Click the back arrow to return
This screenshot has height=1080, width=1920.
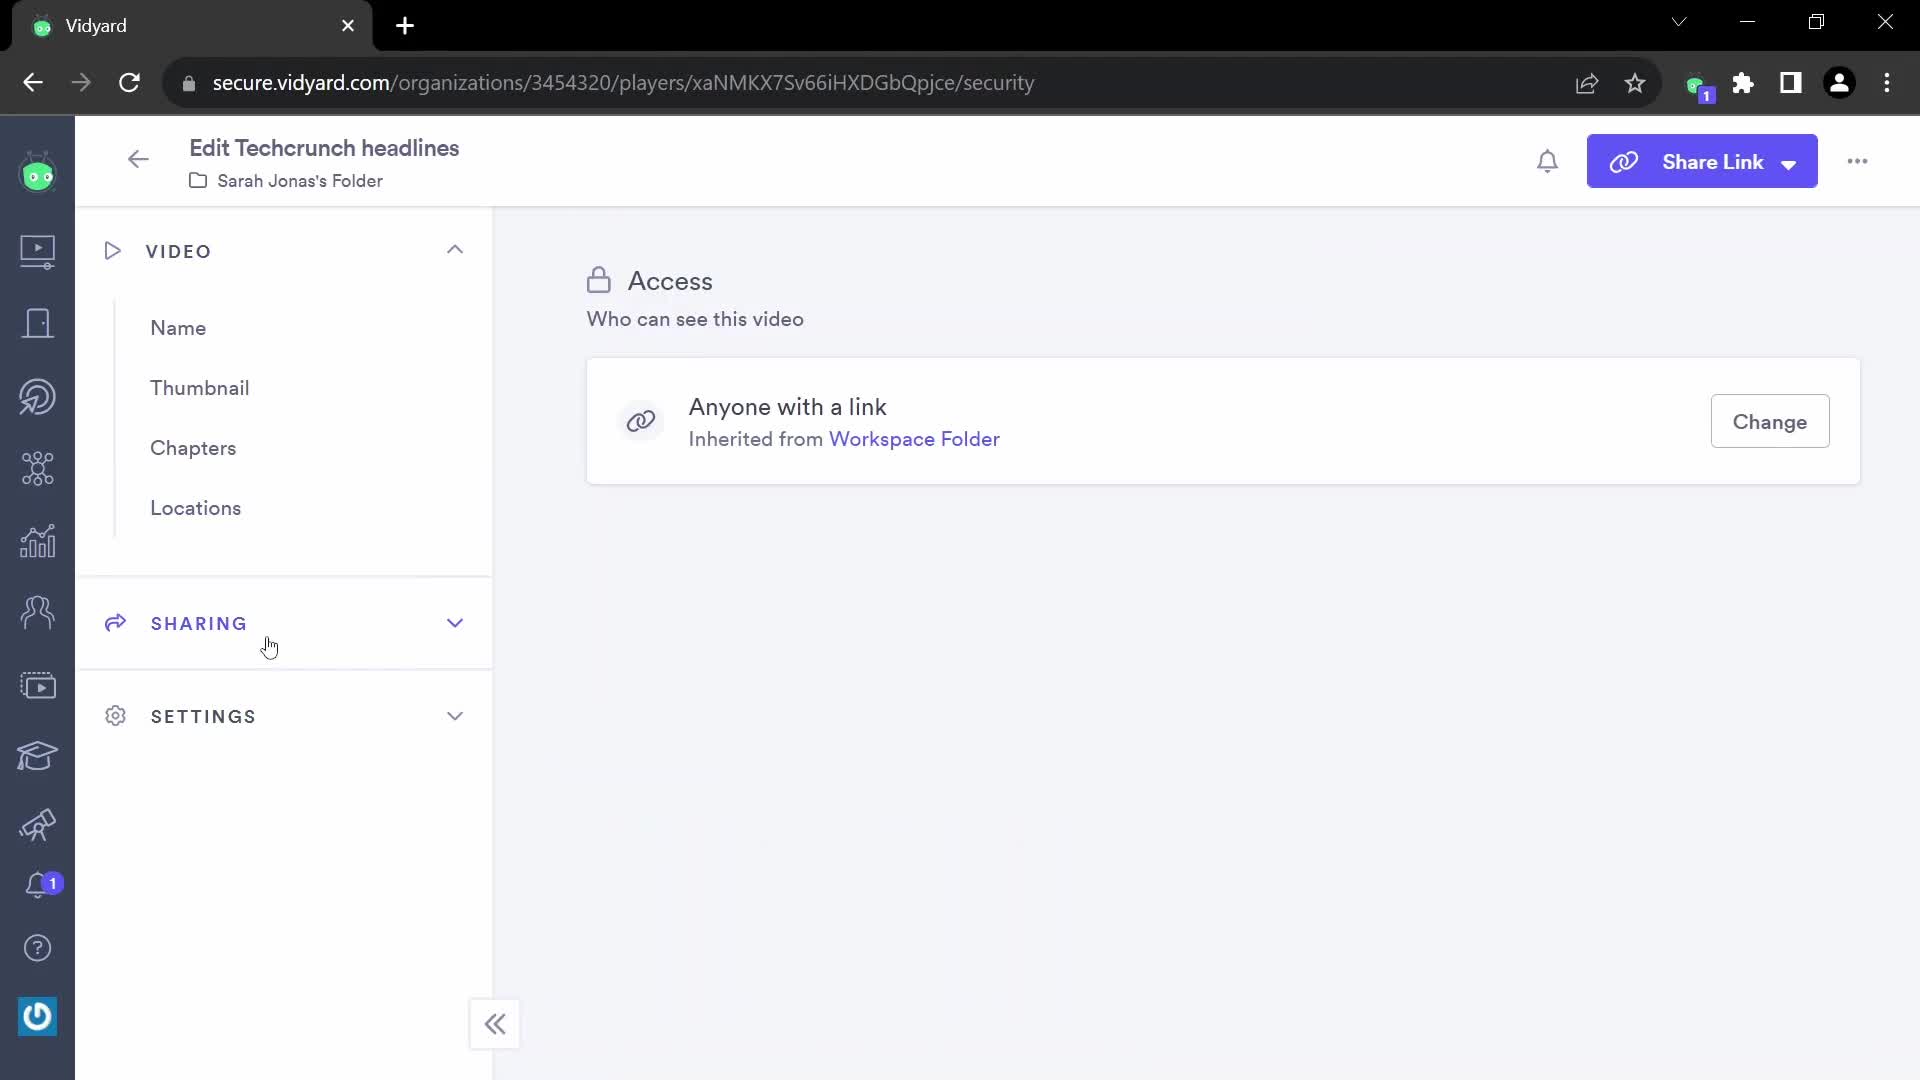(x=138, y=160)
